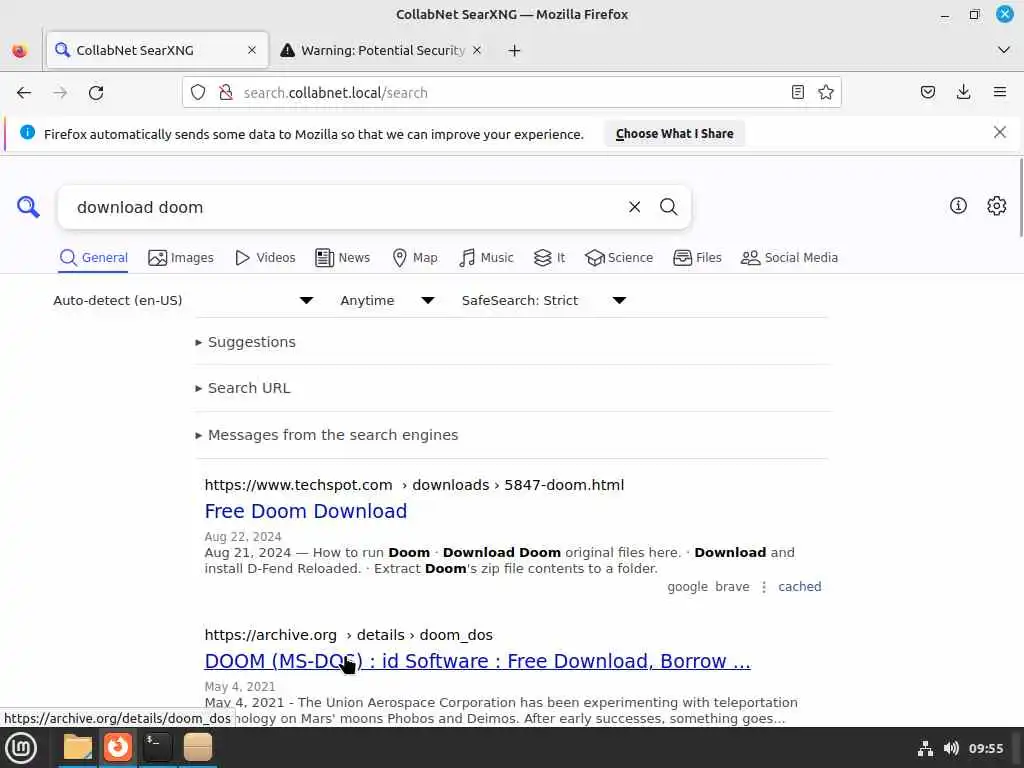Viewport: 1024px width, 768px height.
Task: Switch to Social Media category
Action: coord(790,258)
